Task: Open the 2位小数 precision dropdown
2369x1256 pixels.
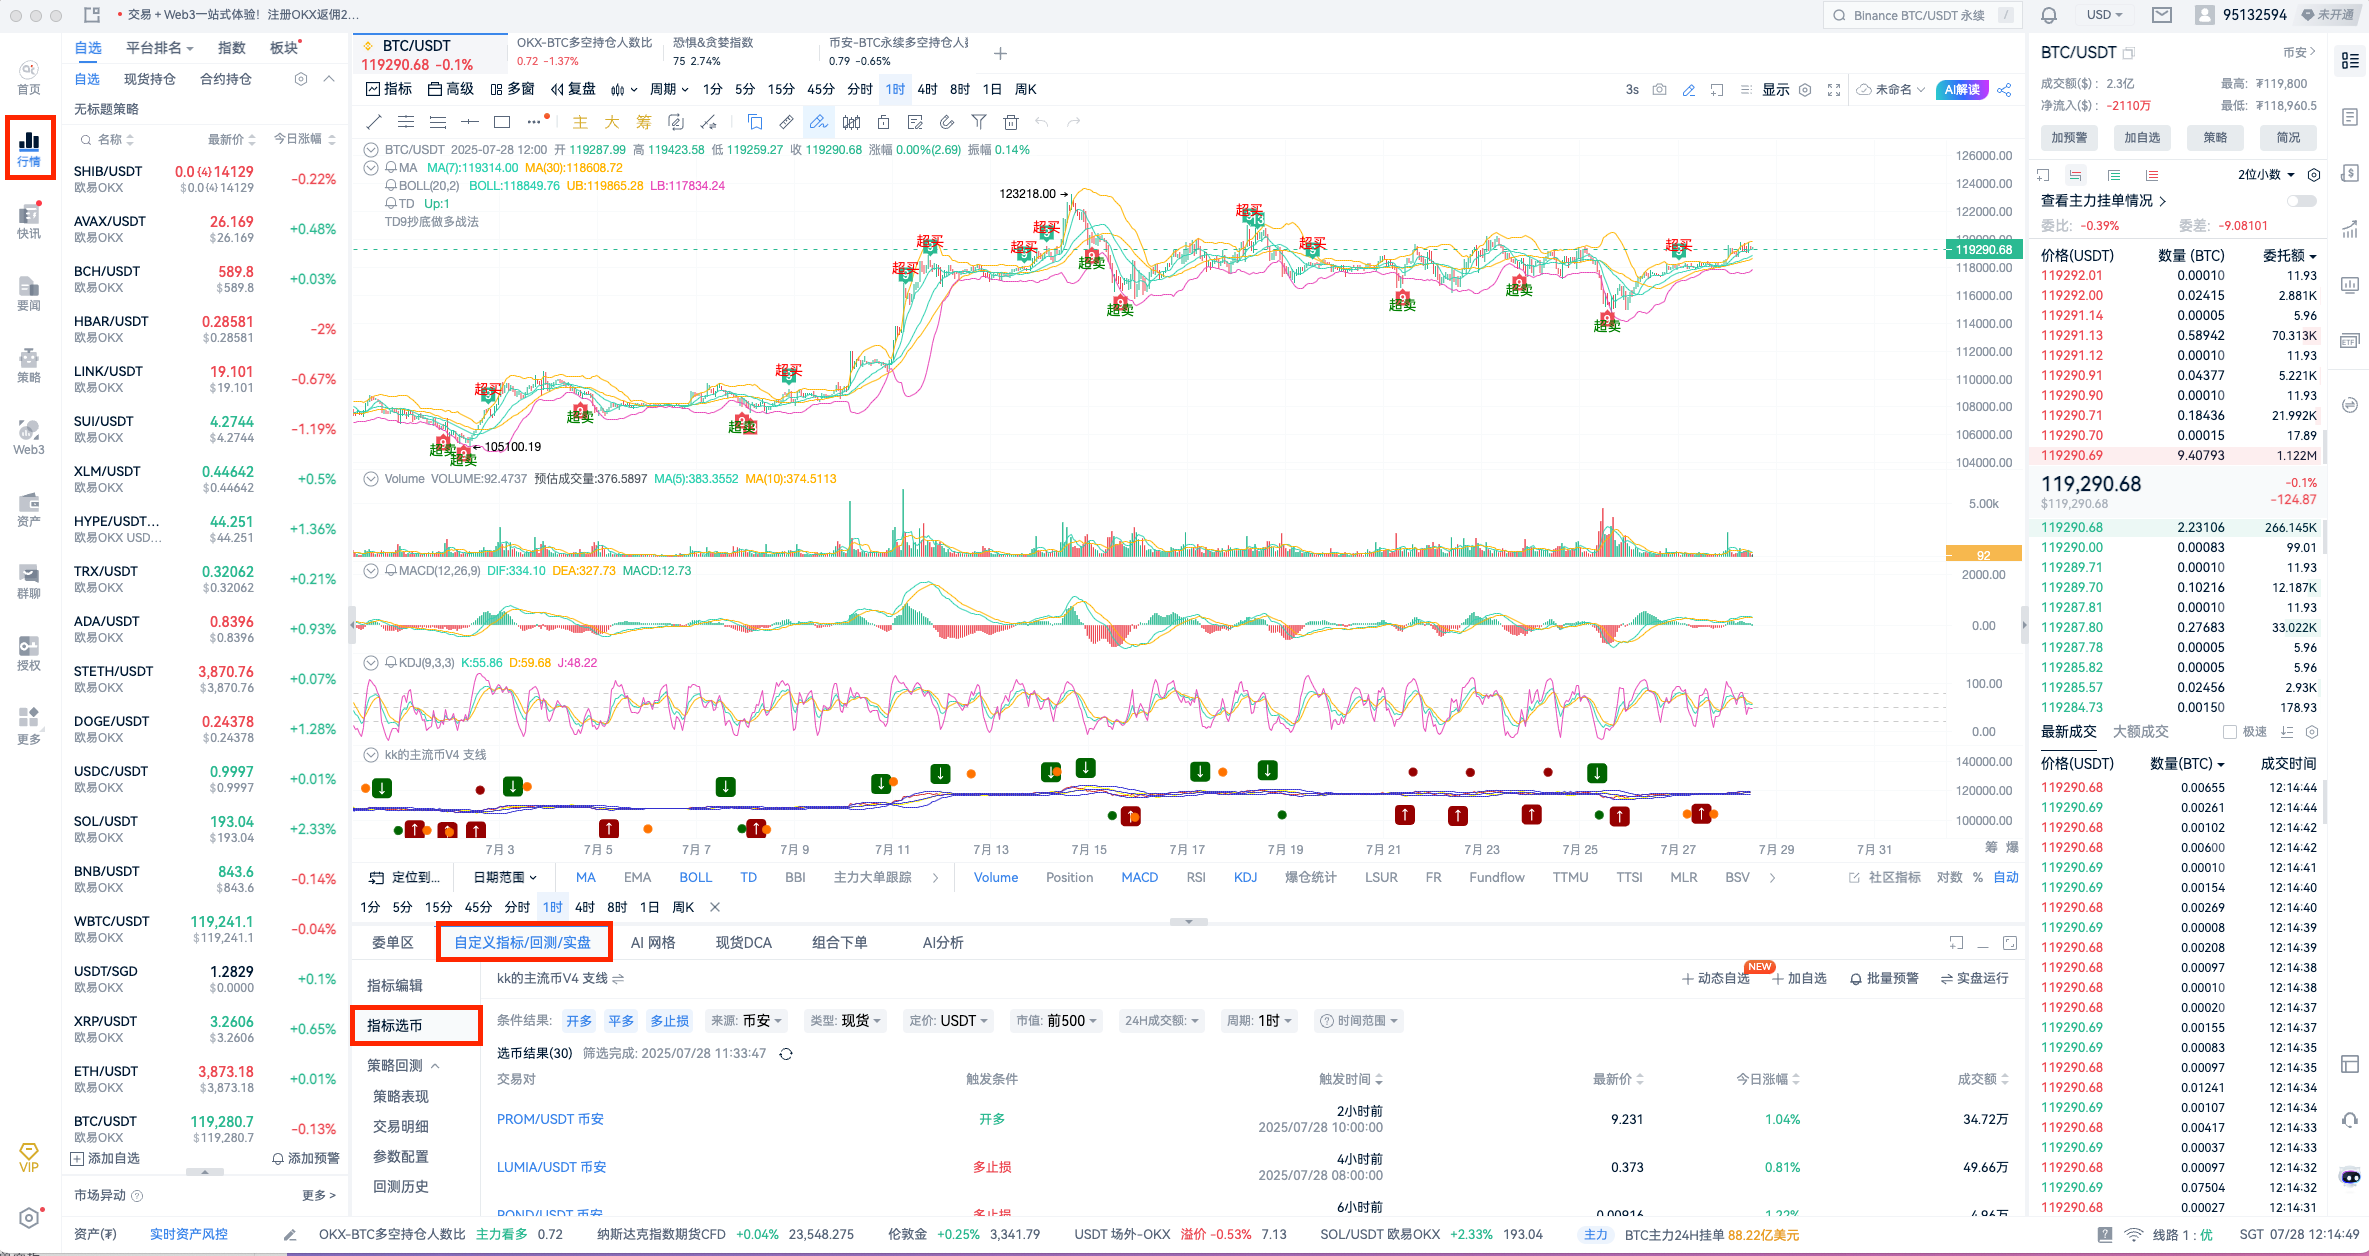Action: click(2266, 175)
